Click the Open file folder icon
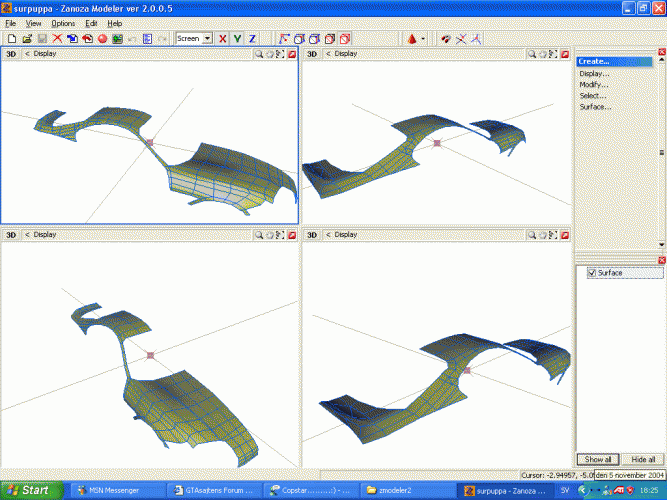Viewport: 667px width, 500px height. pyautogui.click(x=25, y=38)
